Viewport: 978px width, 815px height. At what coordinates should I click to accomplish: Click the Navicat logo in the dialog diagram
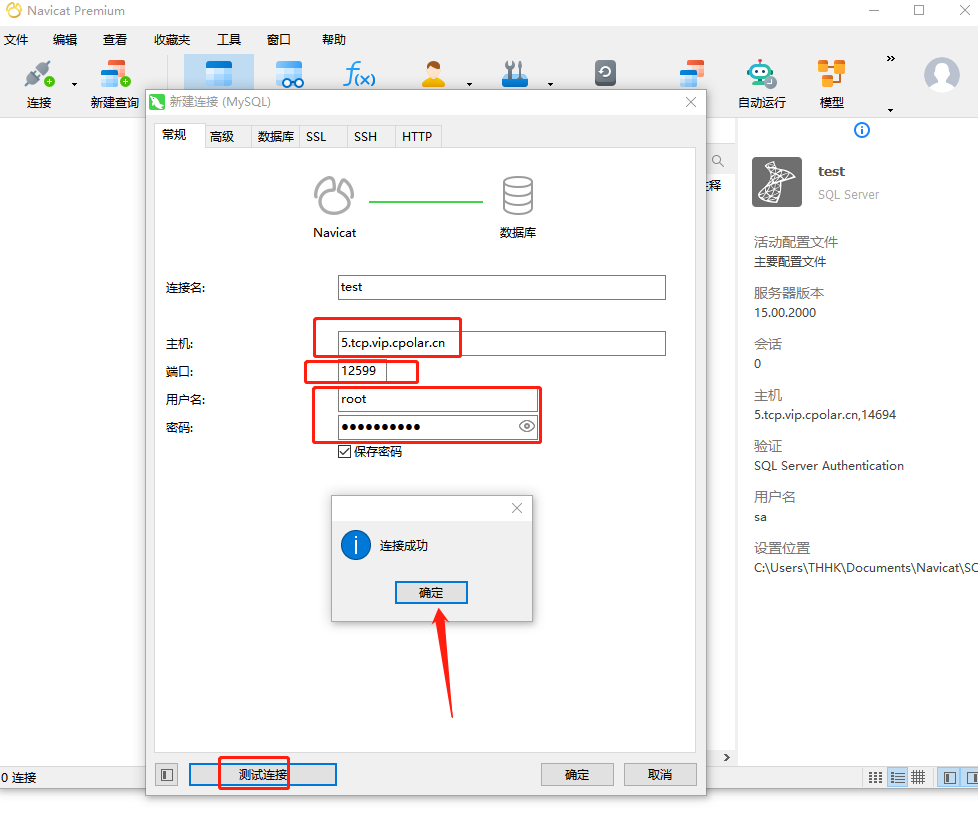pyautogui.click(x=334, y=195)
